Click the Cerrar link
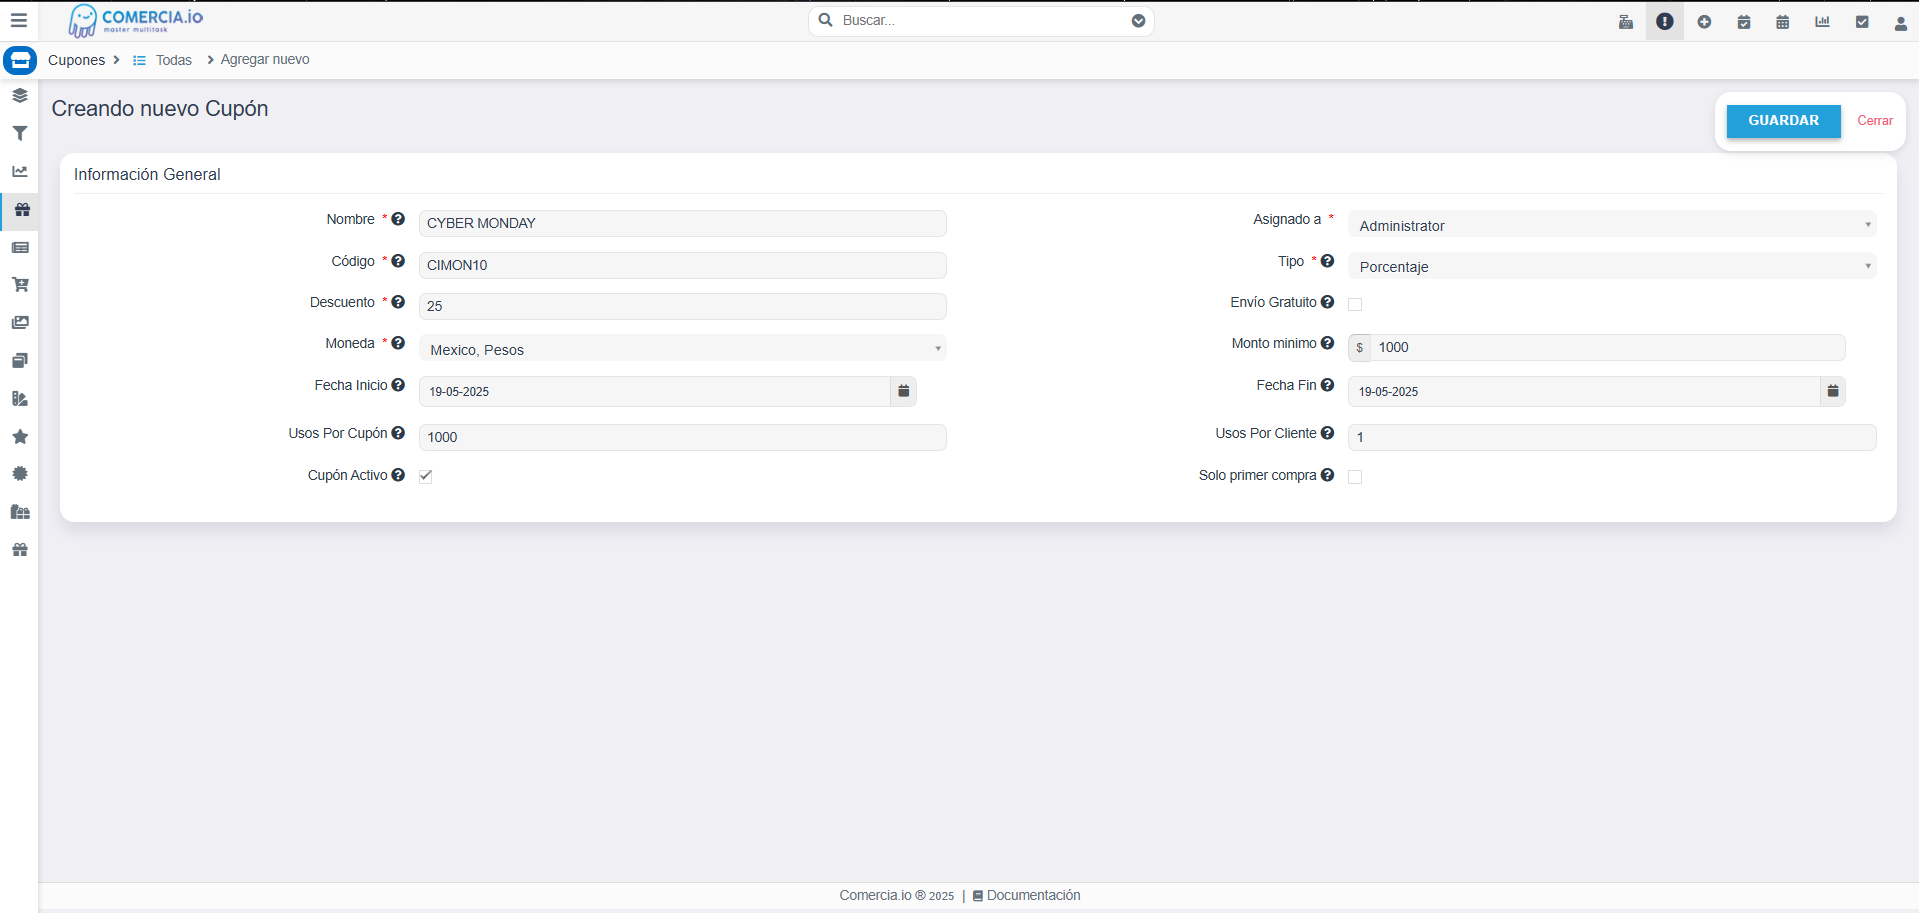Image resolution: width=1919 pixels, height=913 pixels. 1875,121
